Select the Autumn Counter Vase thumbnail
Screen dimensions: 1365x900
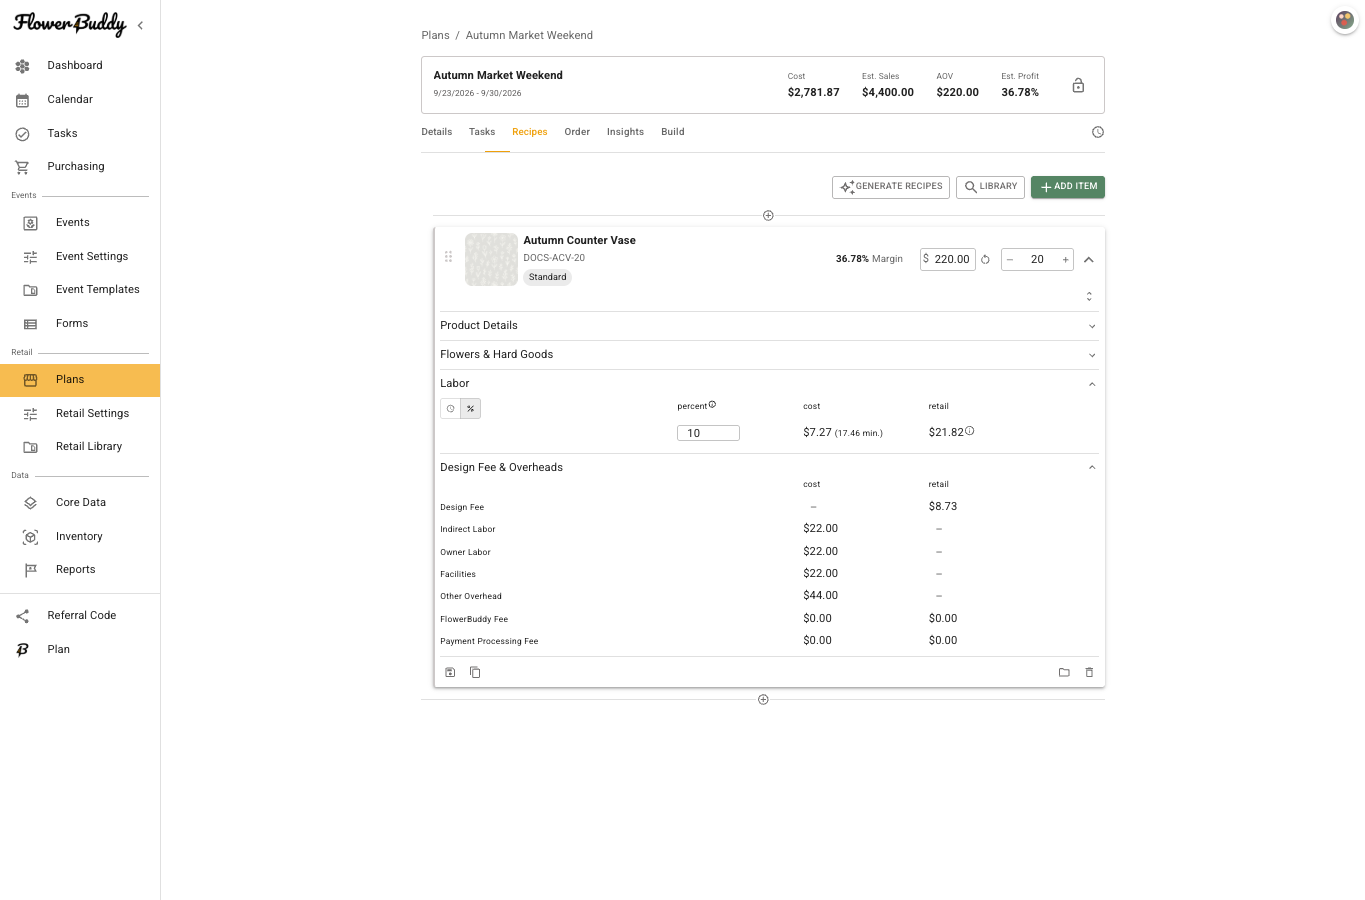(492, 260)
